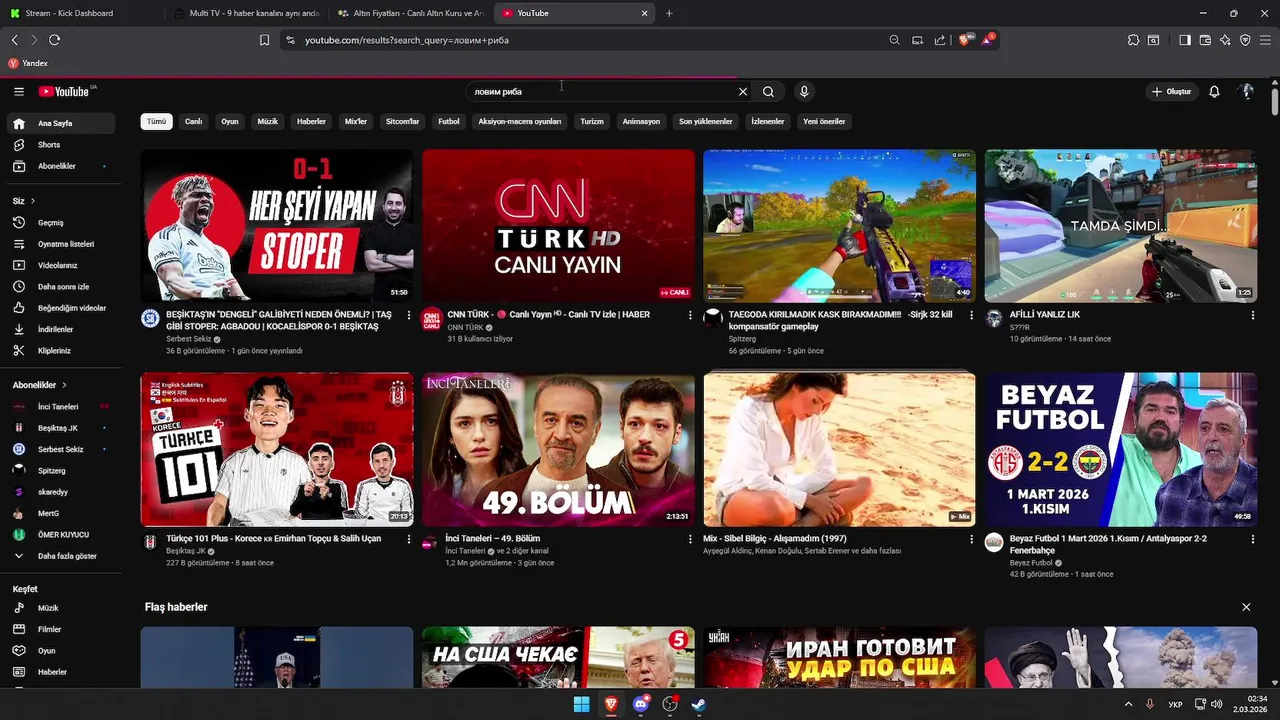Open options for CNN TÜRK live video
The image size is (1280, 720).
[x=690, y=315]
